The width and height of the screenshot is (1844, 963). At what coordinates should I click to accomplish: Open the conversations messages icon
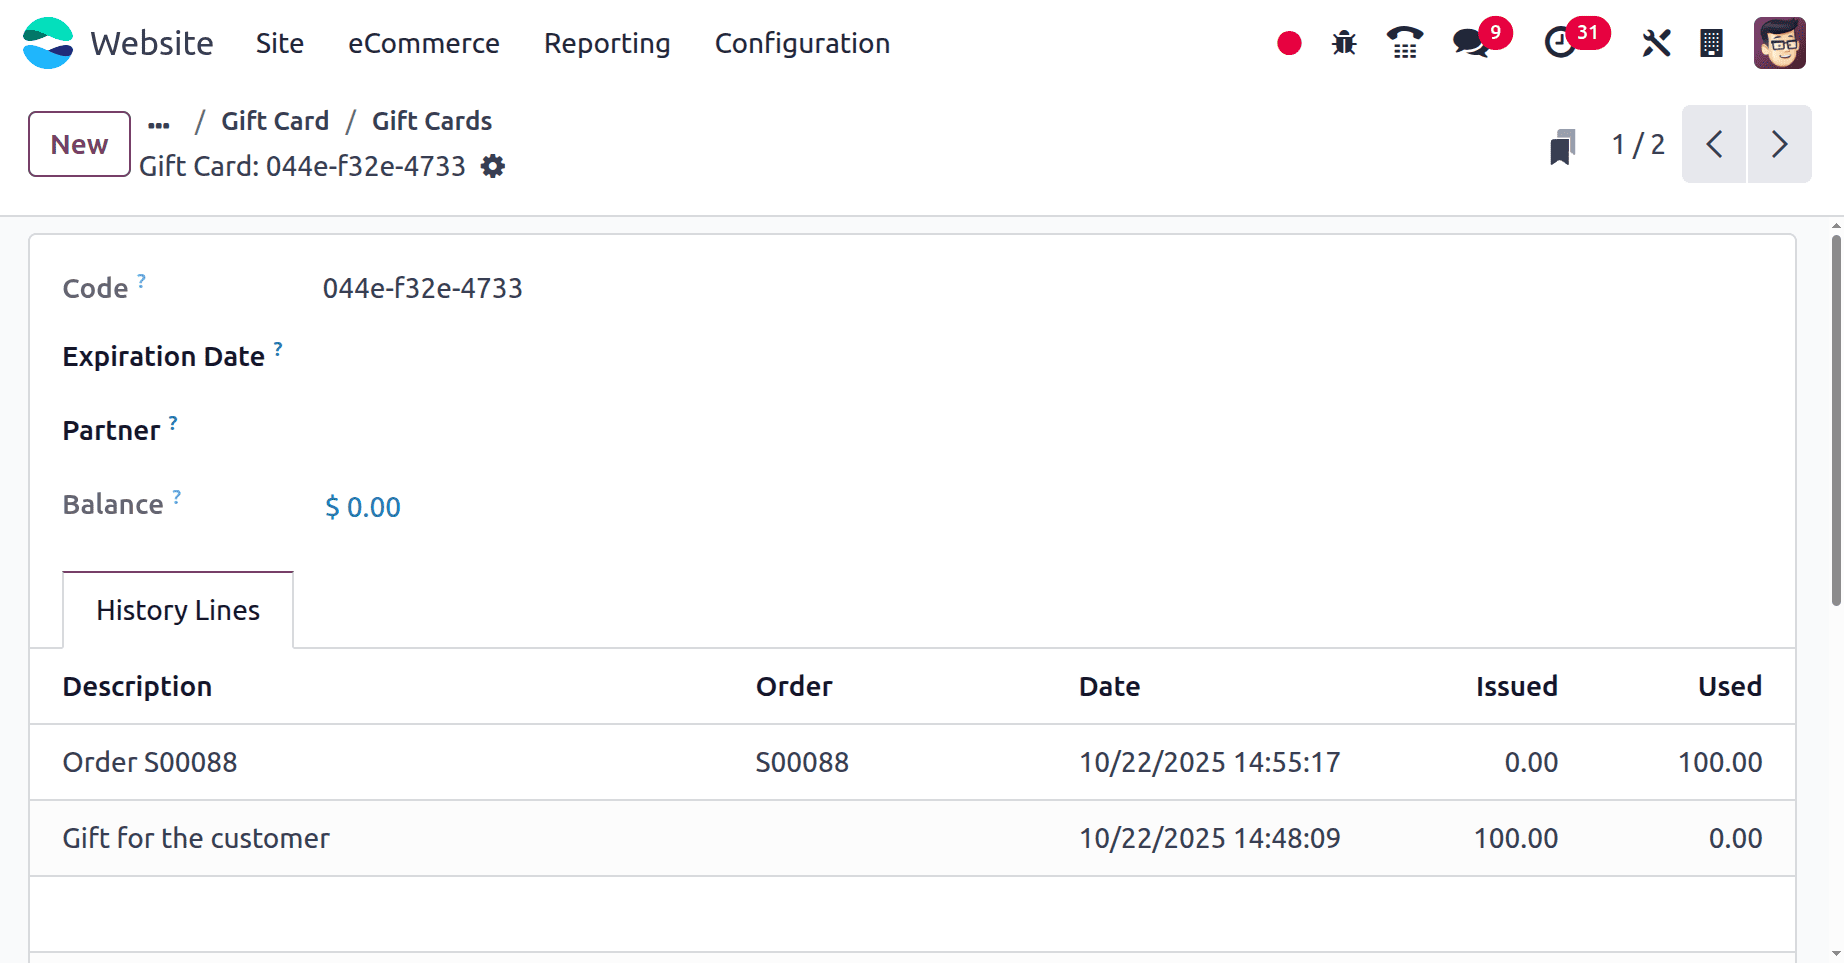coord(1470,43)
